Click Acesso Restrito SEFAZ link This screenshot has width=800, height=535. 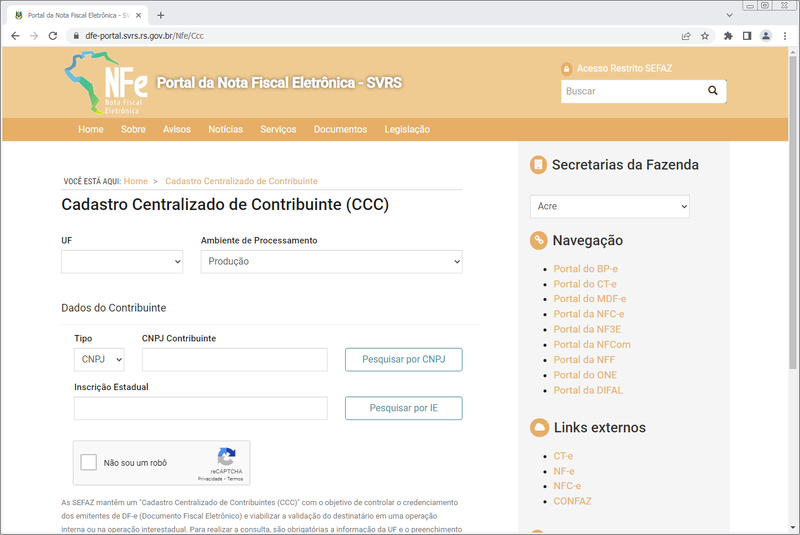(x=624, y=68)
